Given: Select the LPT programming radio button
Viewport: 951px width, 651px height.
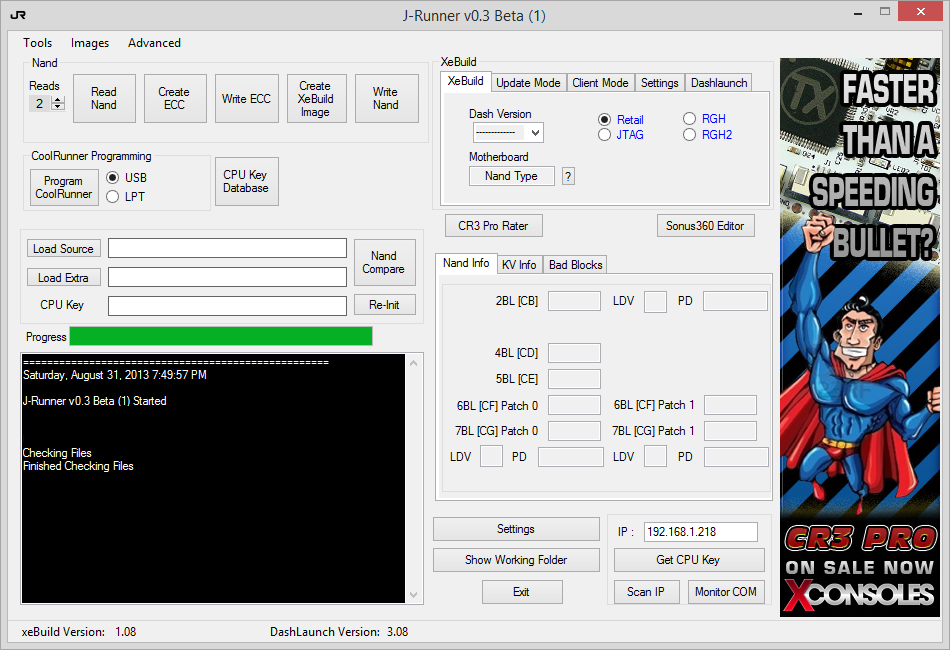Looking at the screenshot, I should [x=113, y=197].
